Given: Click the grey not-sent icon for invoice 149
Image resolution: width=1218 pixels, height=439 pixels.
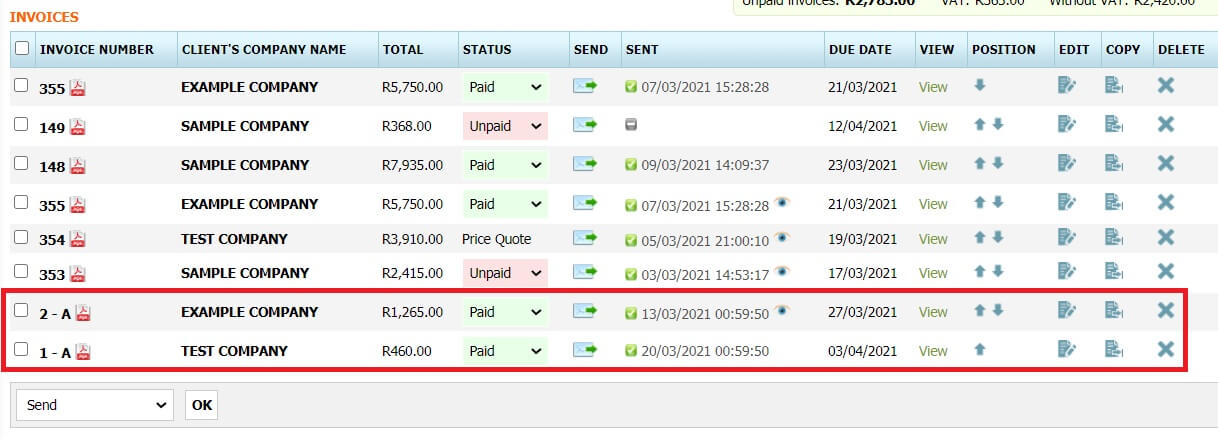Looking at the screenshot, I should (631, 126).
